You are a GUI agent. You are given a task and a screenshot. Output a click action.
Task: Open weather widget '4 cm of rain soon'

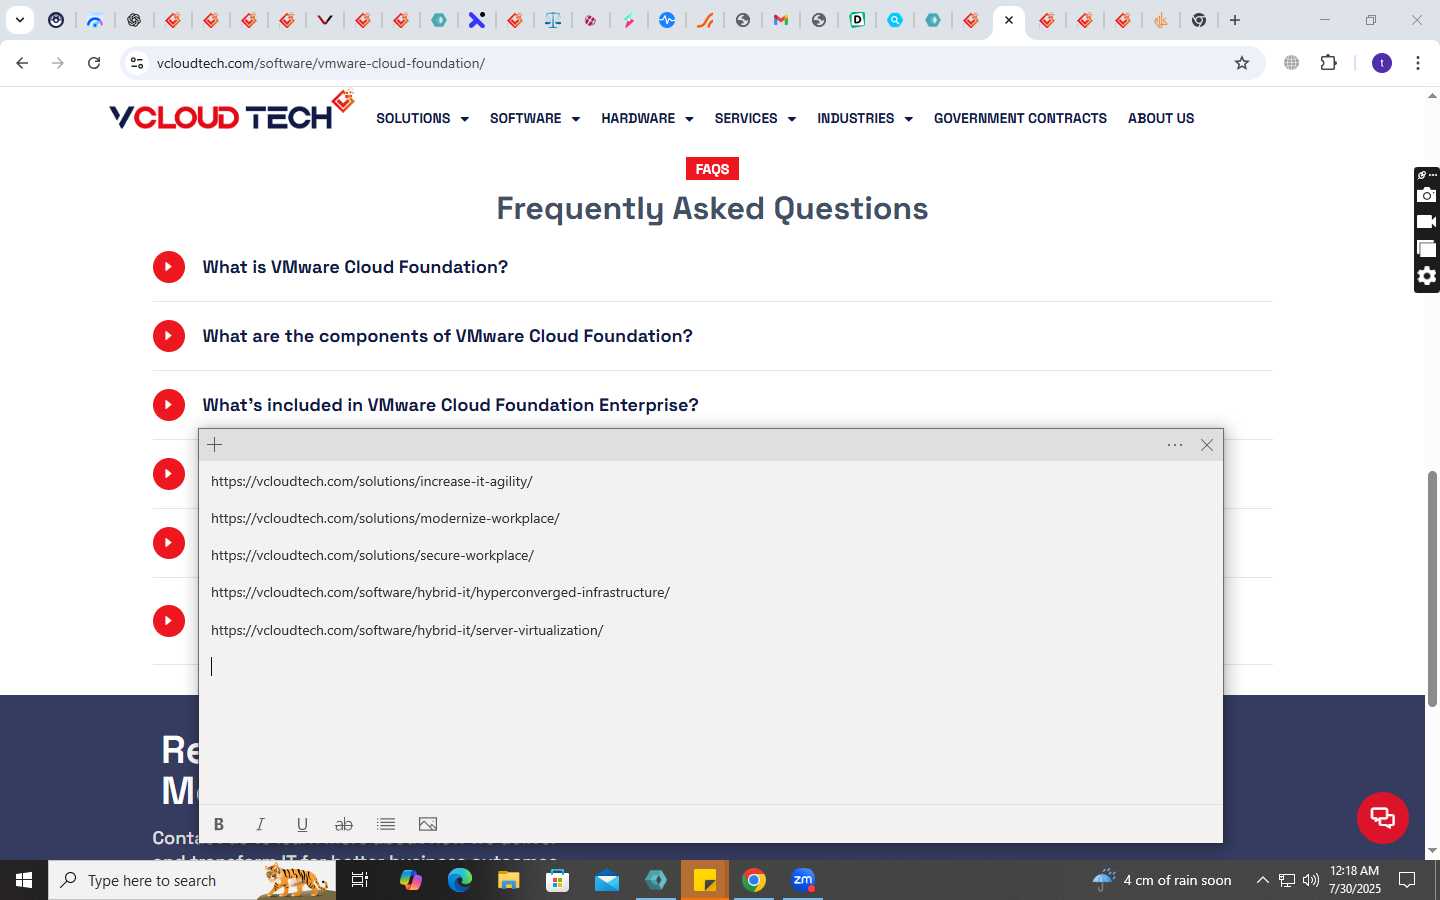pos(1162,880)
